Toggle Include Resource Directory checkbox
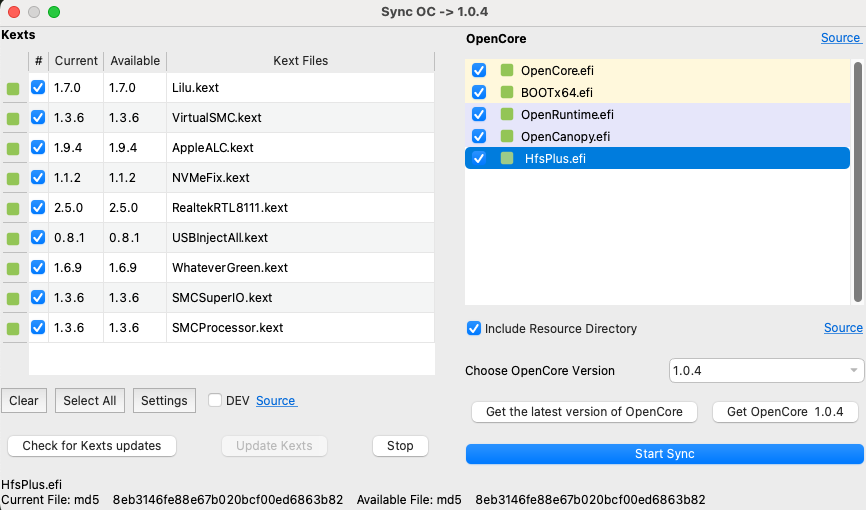This screenshot has height=510, width=866. click(474, 328)
